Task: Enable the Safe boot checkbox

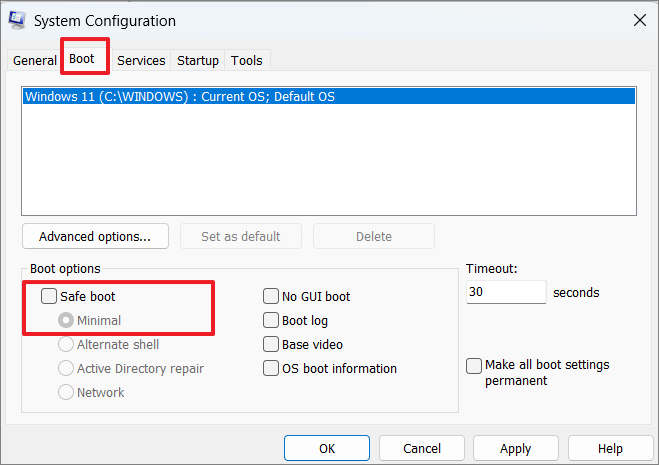Action: point(49,296)
